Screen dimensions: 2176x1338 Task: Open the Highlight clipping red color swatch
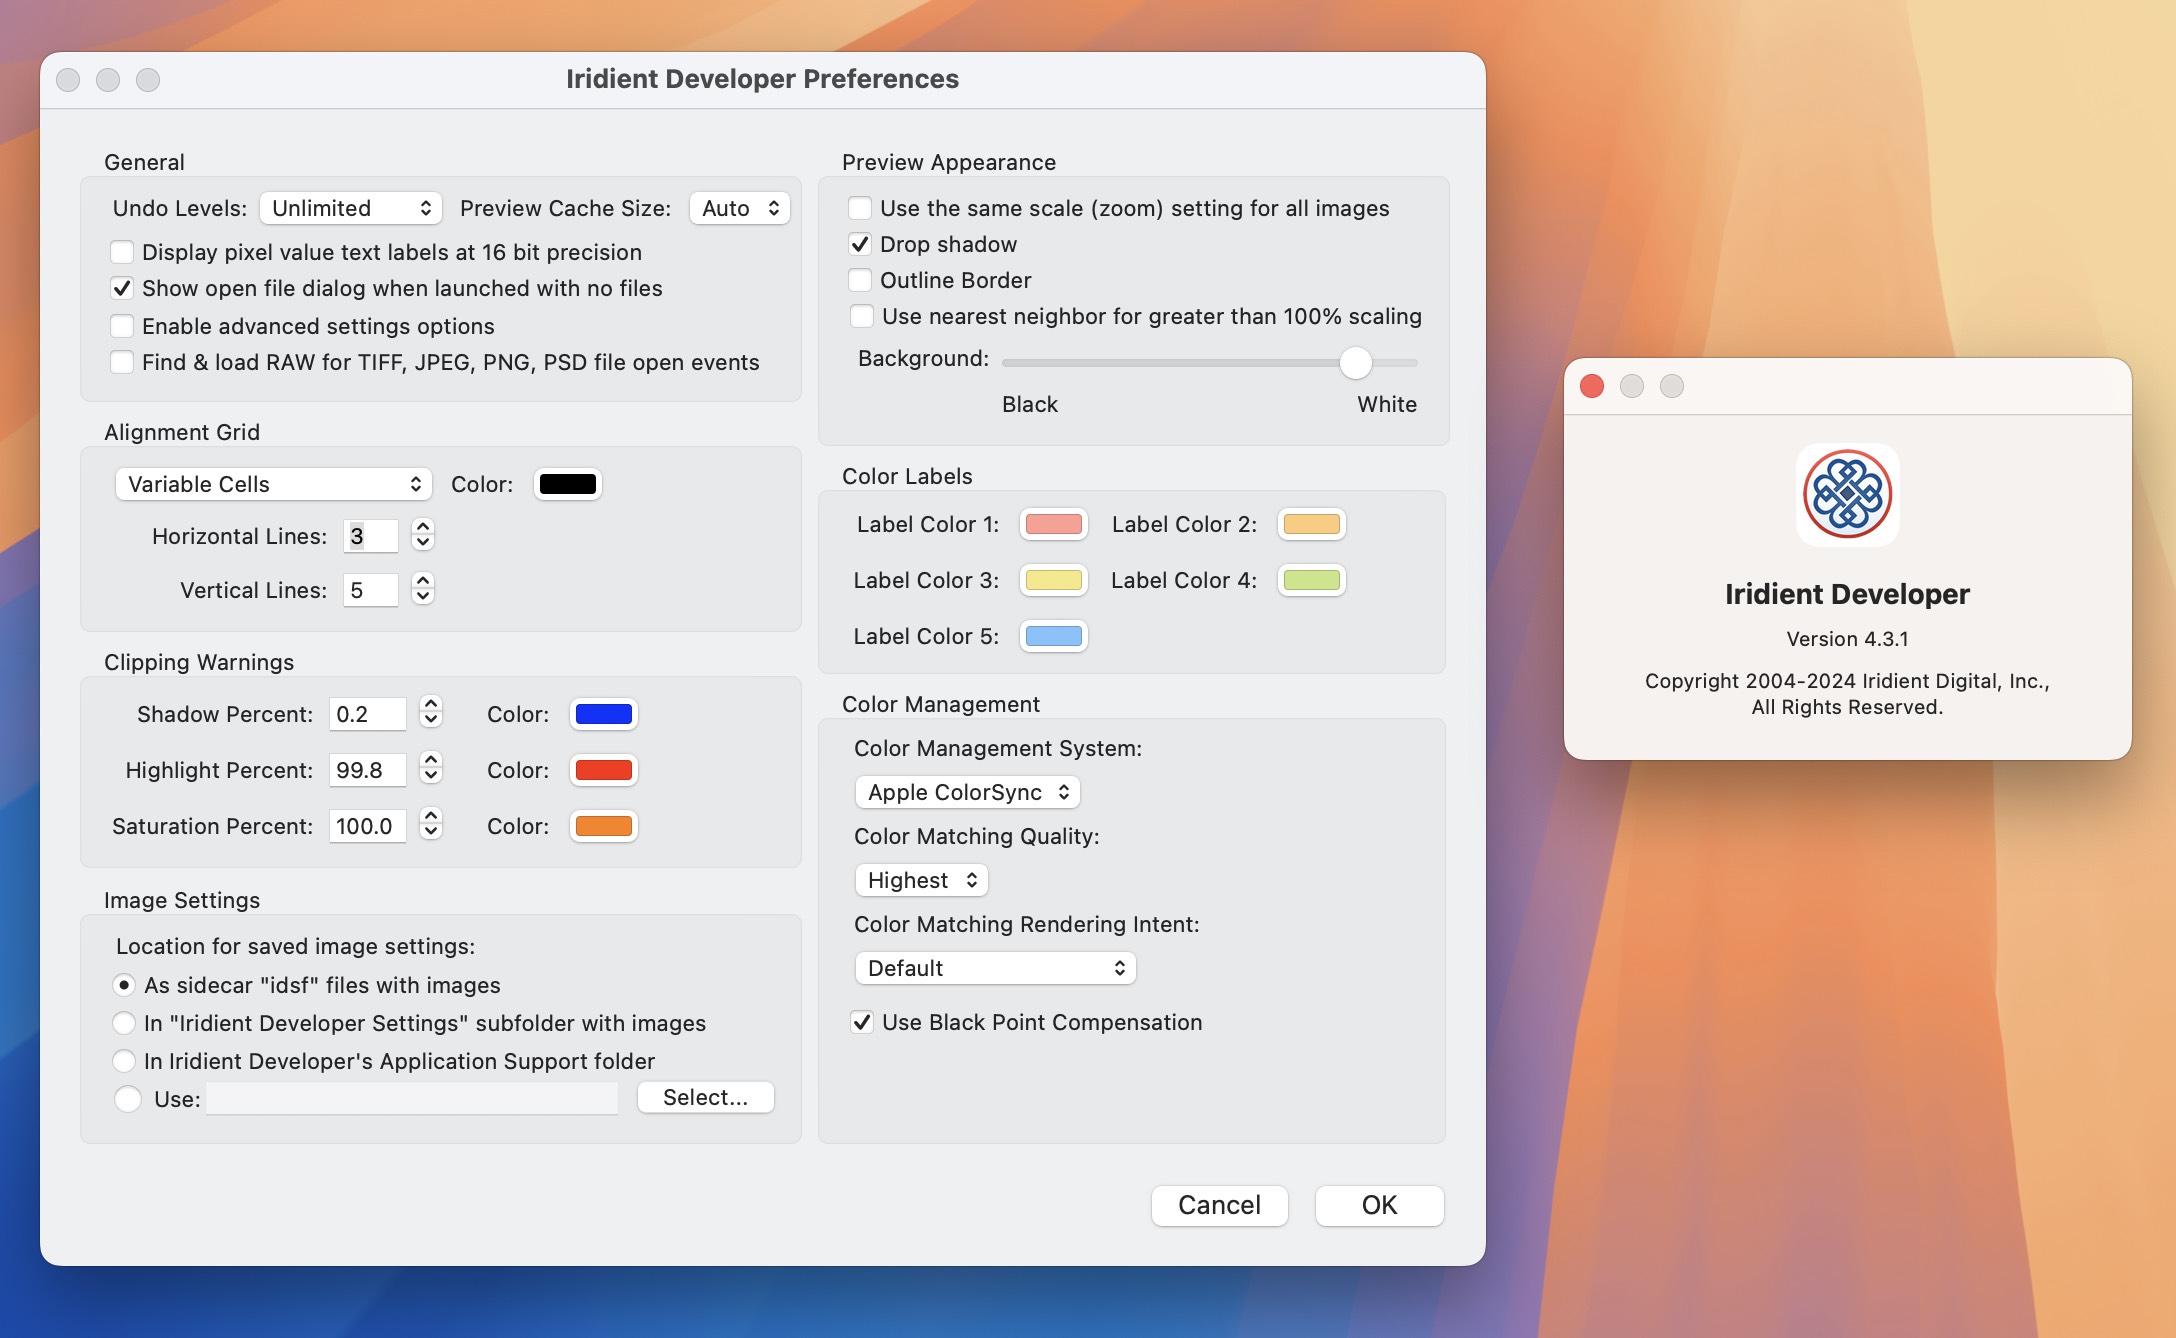[x=604, y=770]
